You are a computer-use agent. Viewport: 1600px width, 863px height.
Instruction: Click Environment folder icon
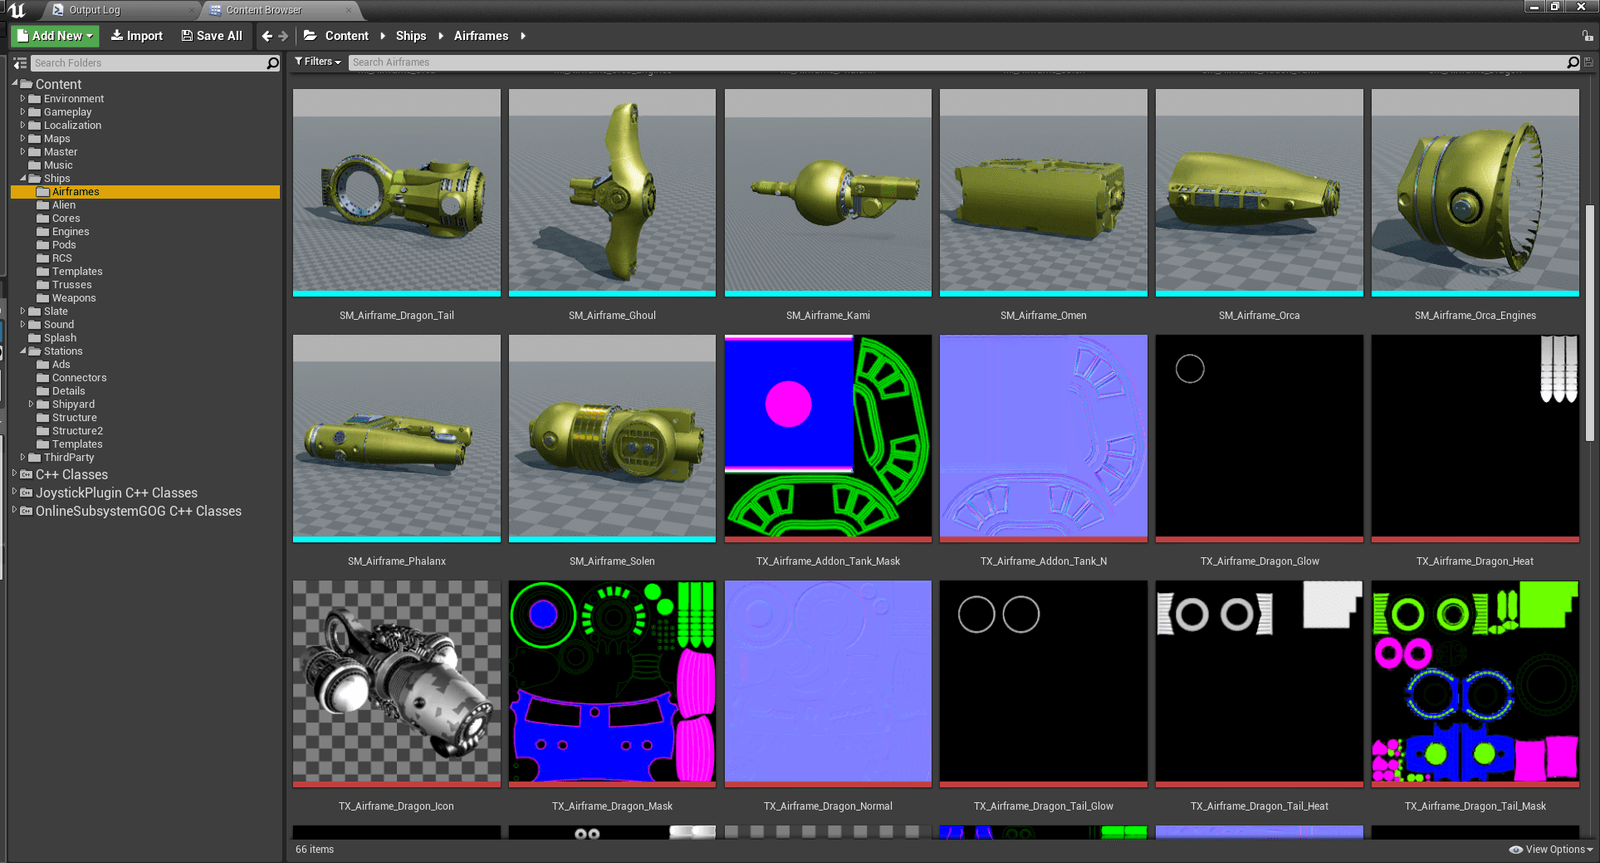coord(34,99)
